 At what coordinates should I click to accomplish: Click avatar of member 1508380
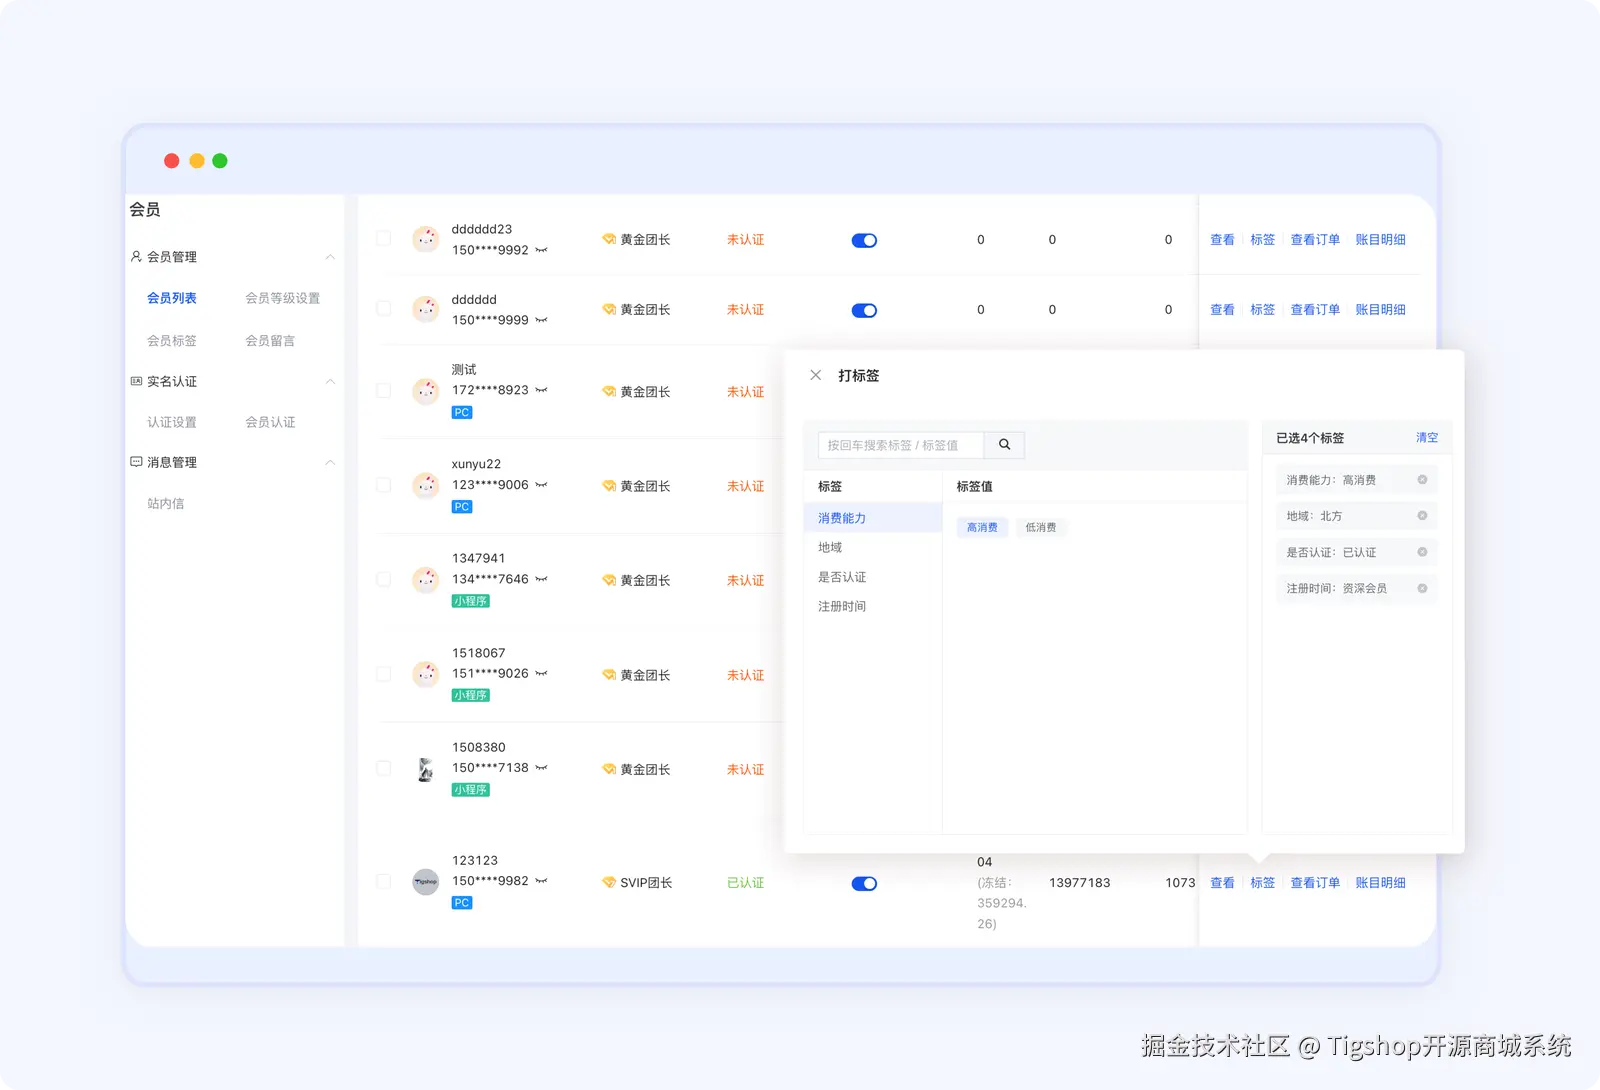[x=426, y=769]
